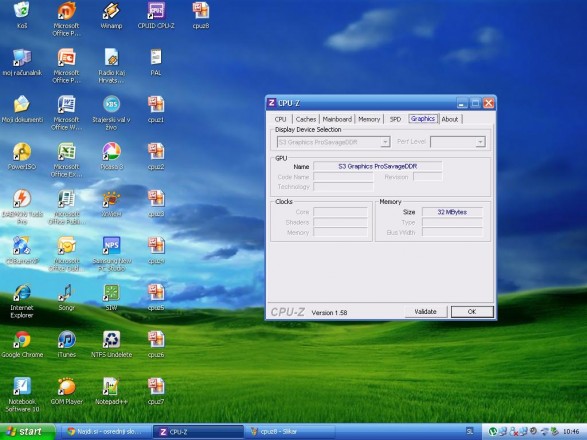Launch Google Chrome desktop shortcut

pos(22,344)
